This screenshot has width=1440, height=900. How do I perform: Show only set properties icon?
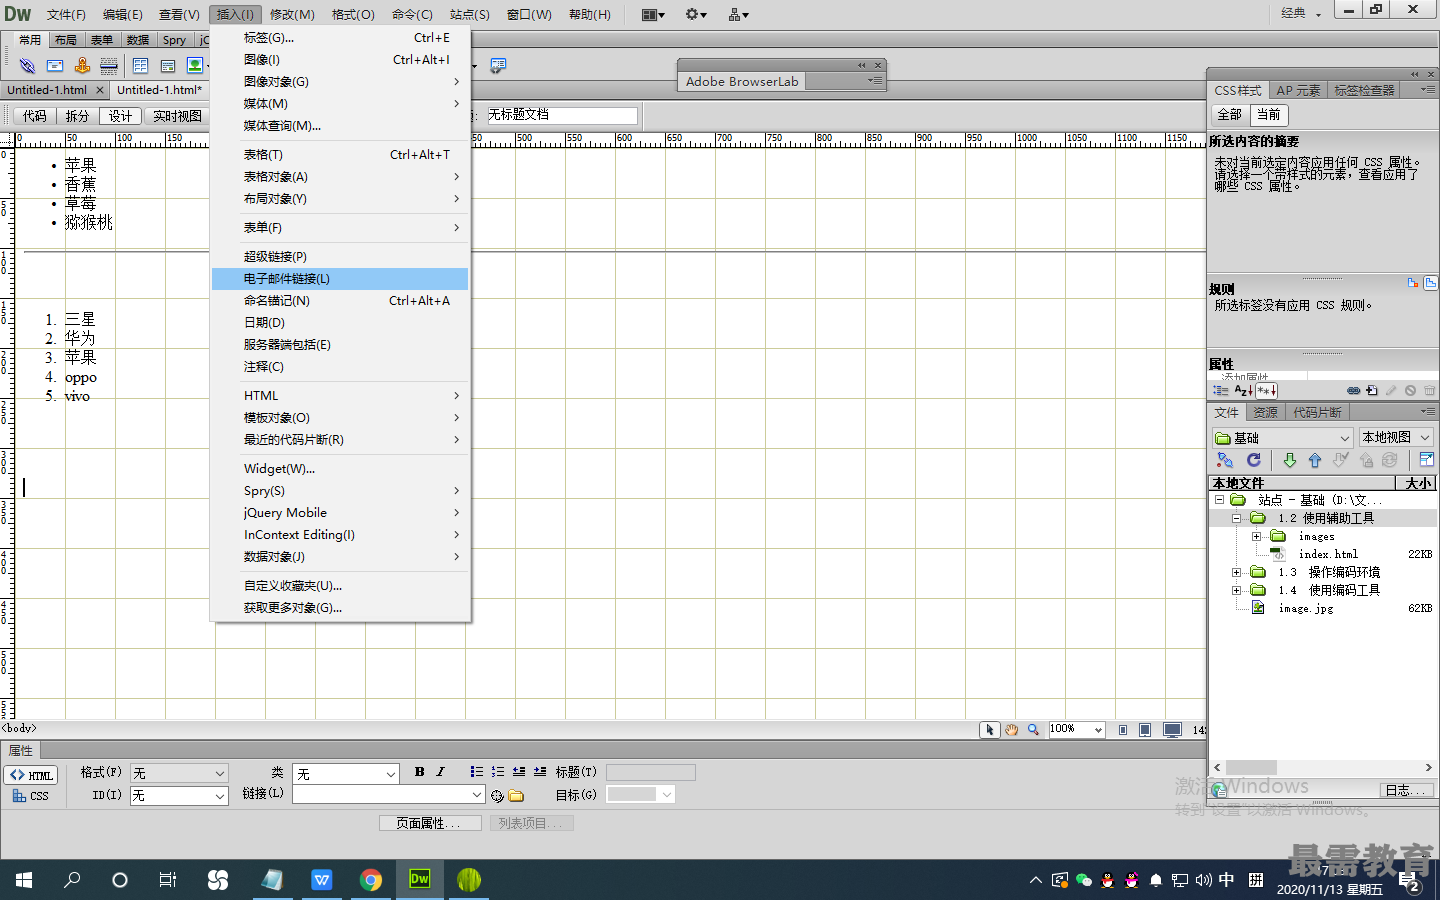(x=1266, y=391)
